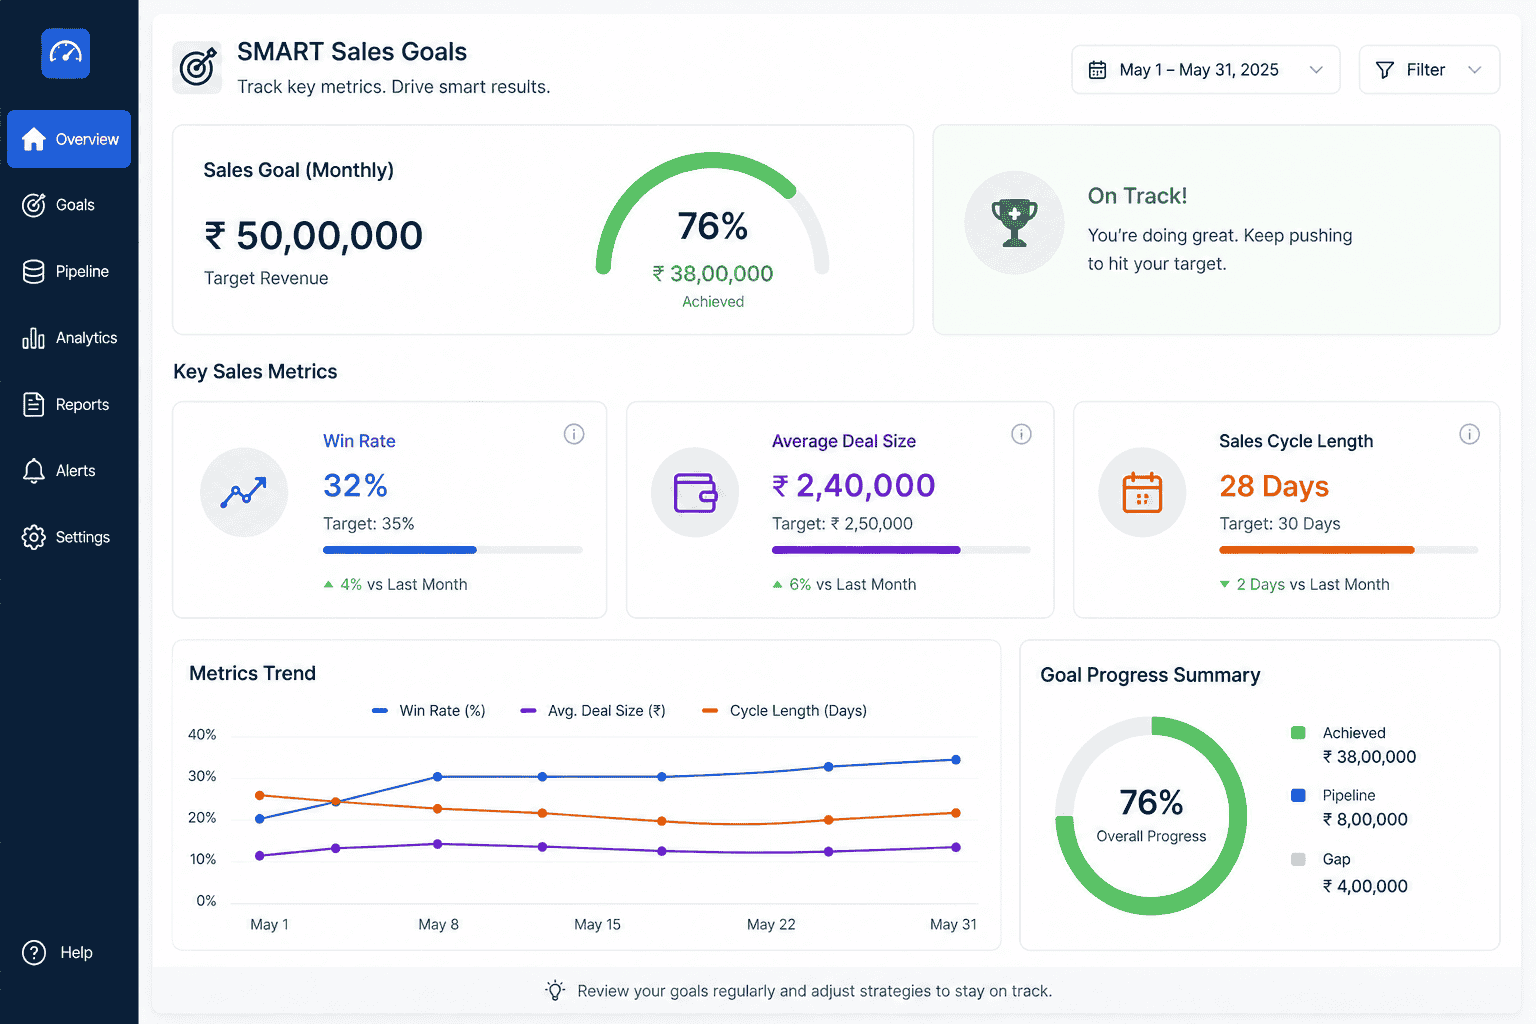1536x1024 pixels.
Task: Click the bell icon beside Alerts
Action: coord(34,471)
